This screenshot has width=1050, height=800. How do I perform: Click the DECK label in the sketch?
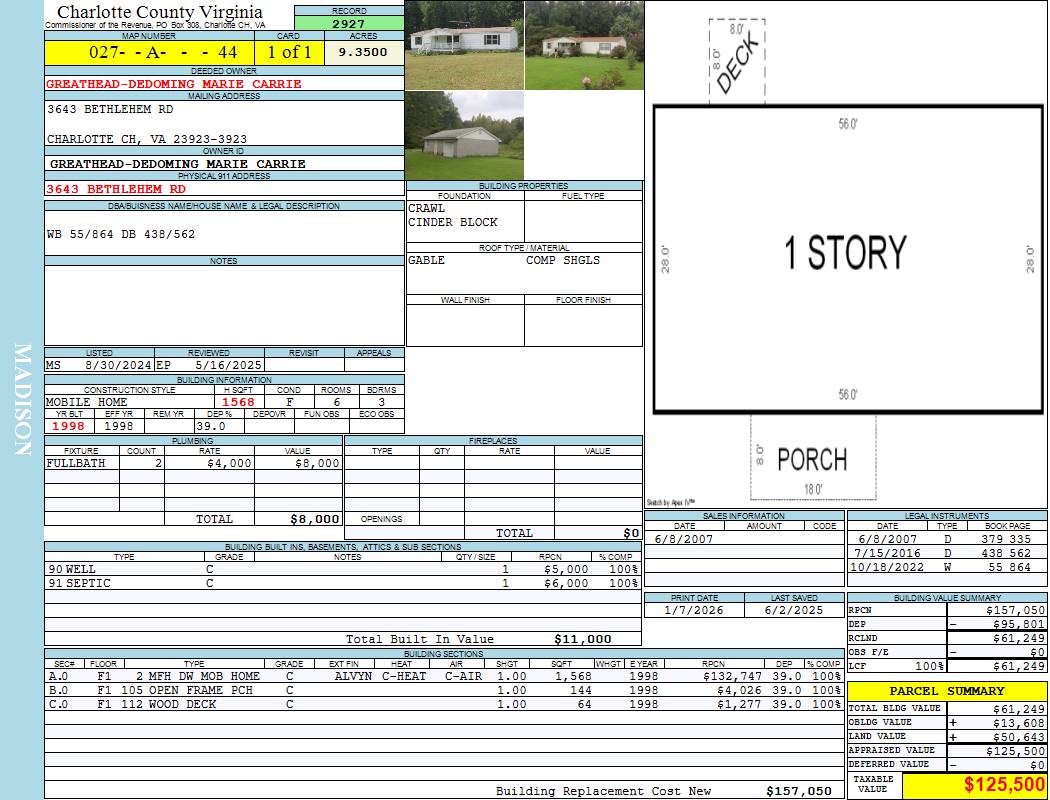pos(738,62)
